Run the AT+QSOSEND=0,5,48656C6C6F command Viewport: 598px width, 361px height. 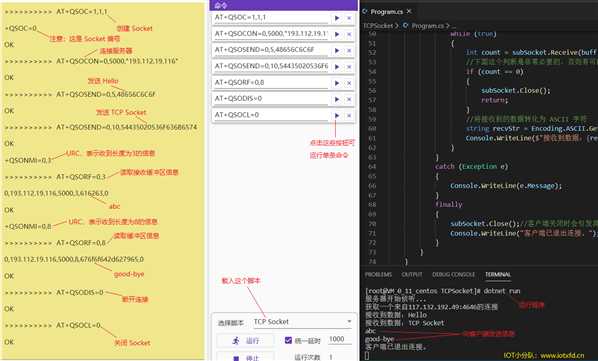click(337, 50)
